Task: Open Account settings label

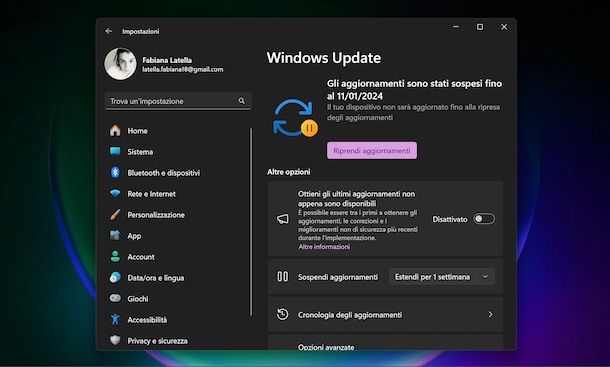Action: 141,257
